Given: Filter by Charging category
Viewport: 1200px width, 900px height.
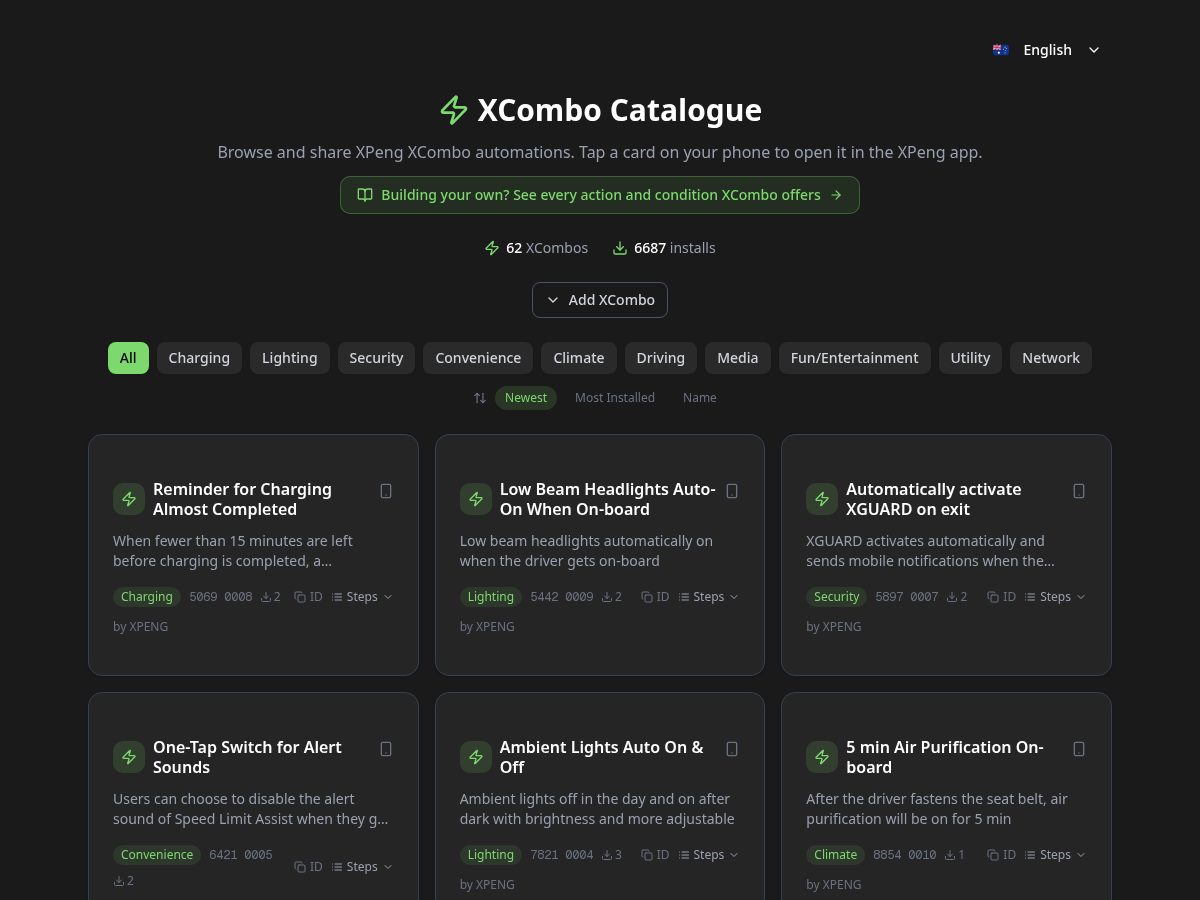Looking at the screenshot, I should tap(199, 358).
